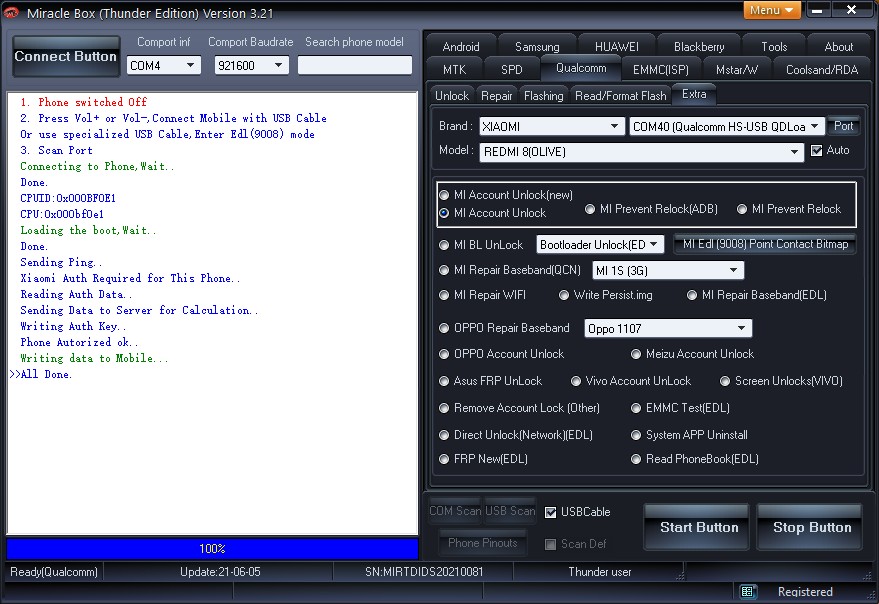879x604 pixels.
Task: Expand the Oppo 1107 dropdown
Action: pyautogui.click(x=668, y=328)
